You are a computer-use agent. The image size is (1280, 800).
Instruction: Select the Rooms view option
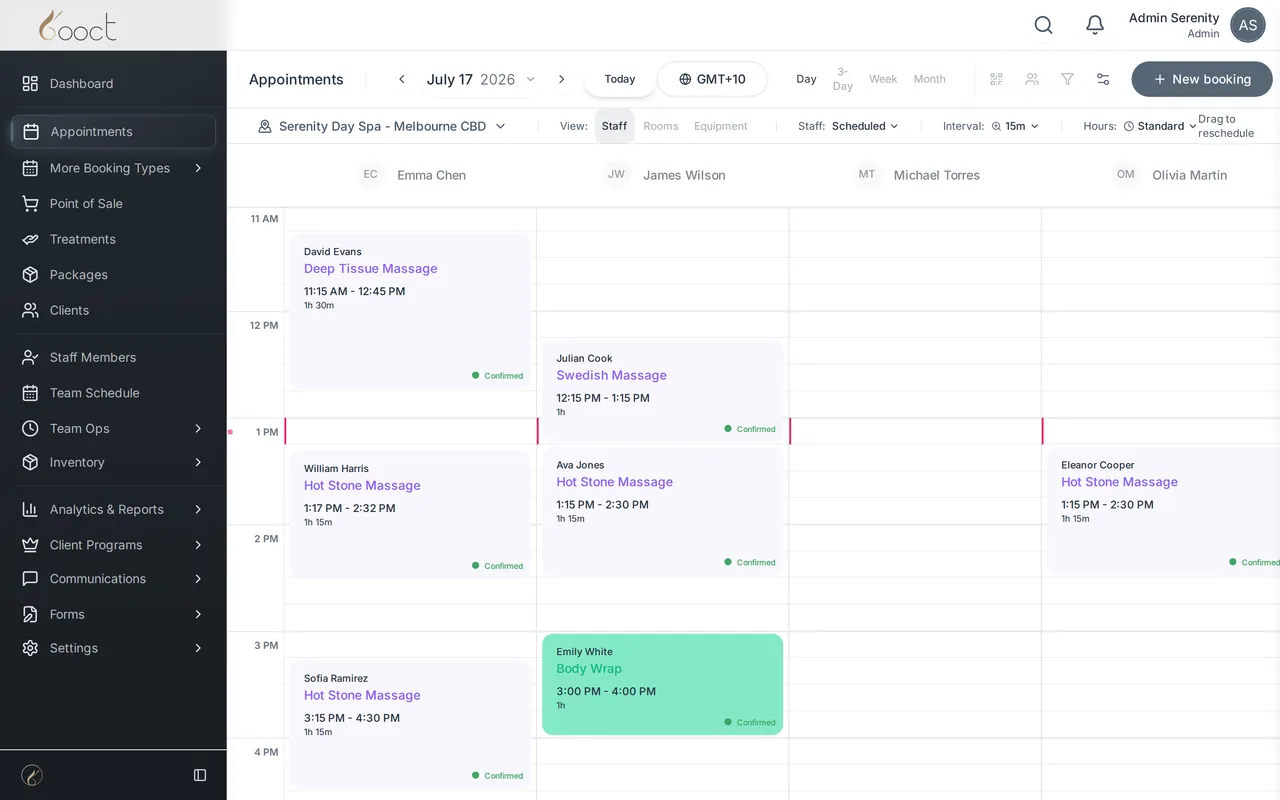660,126
